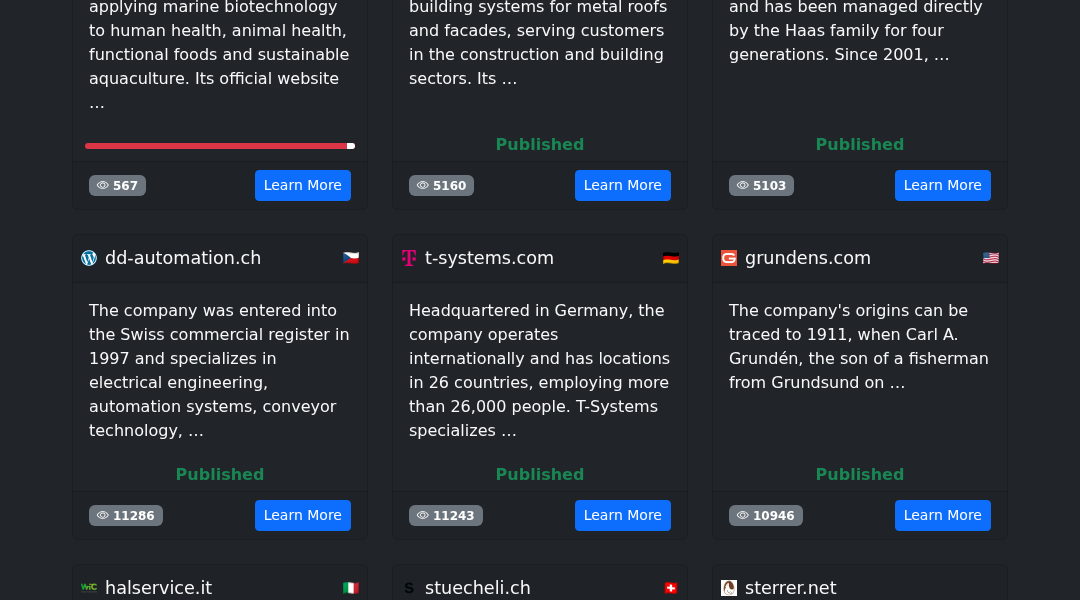Screen dimensions: 1080x600
Task: Select the t-systems.com title
Action: tap(489, 258)
